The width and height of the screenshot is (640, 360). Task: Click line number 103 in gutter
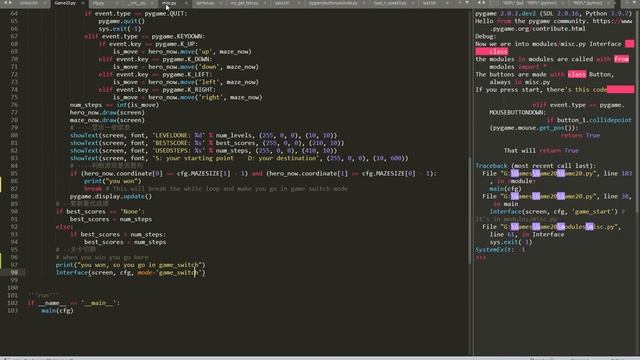click(x=13, y=311)
